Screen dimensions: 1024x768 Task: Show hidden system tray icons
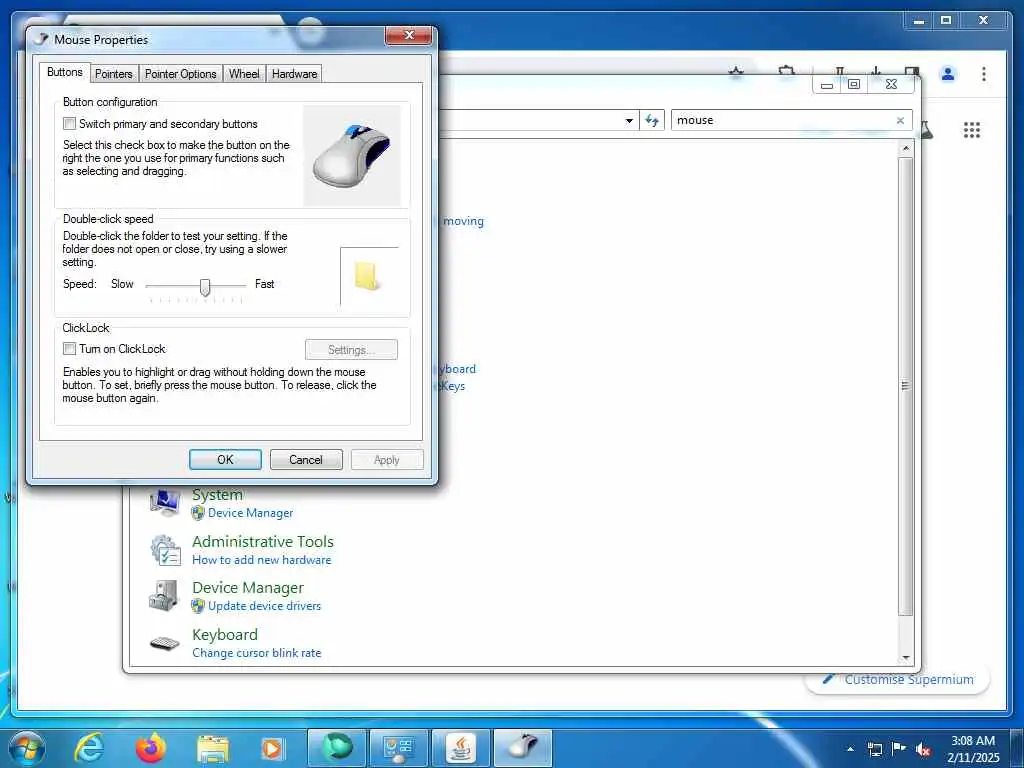pyautogui.click(x=850, y=749)
